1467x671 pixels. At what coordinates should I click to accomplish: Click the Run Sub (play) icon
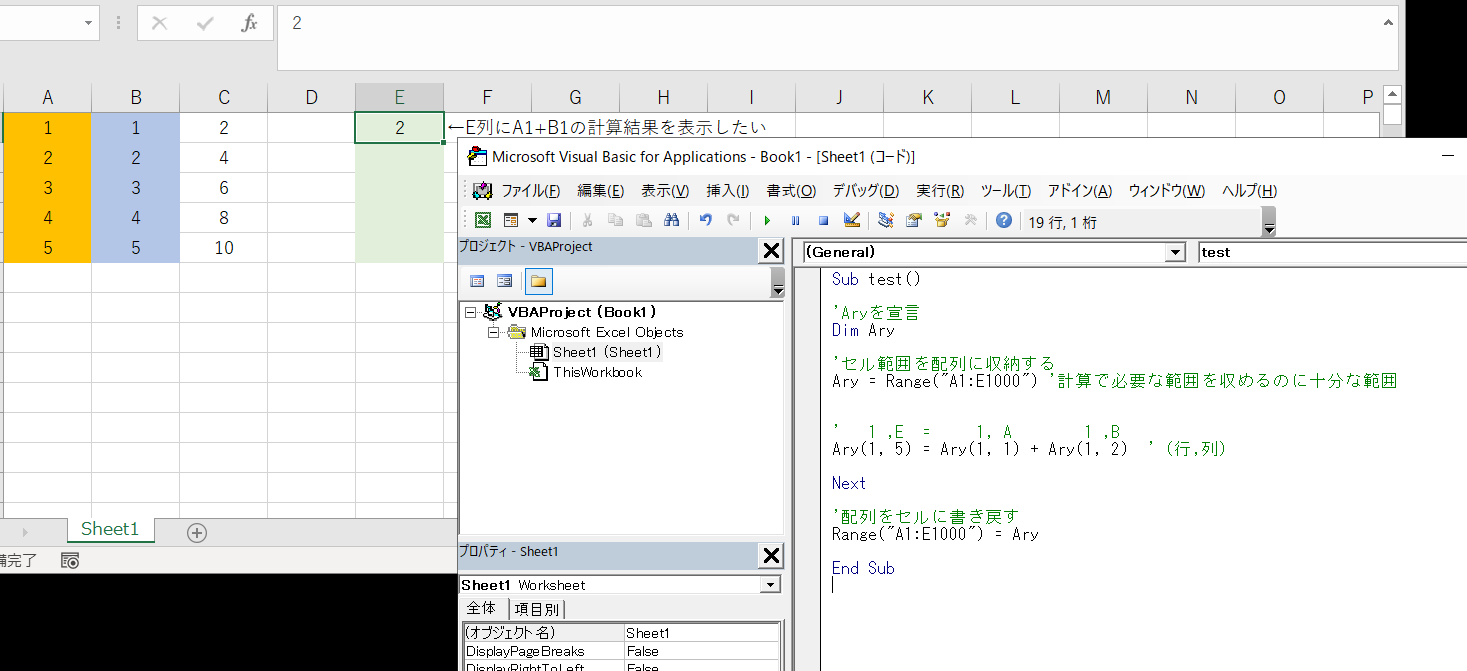coord(767,221)
